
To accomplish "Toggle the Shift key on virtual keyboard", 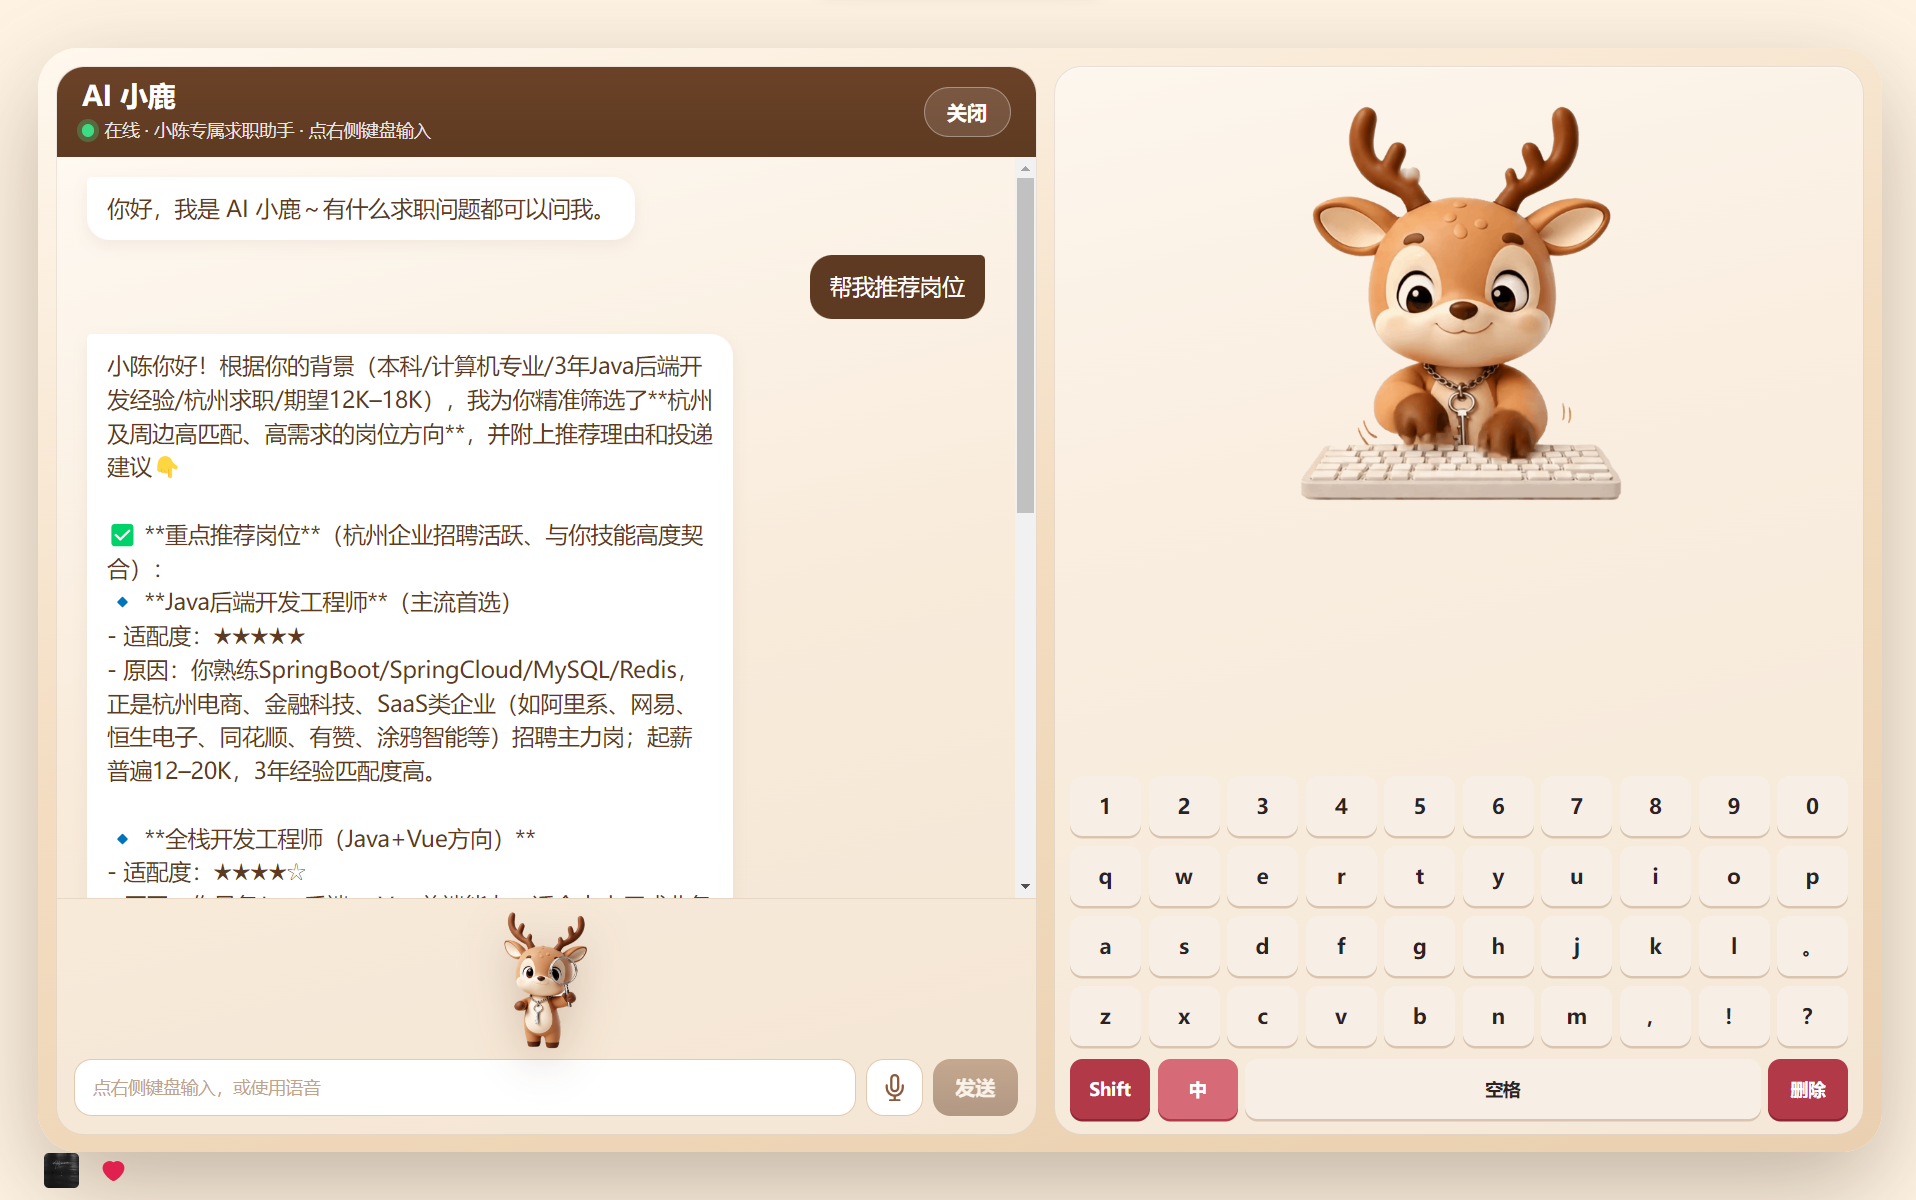I will coord(1109,1089).
